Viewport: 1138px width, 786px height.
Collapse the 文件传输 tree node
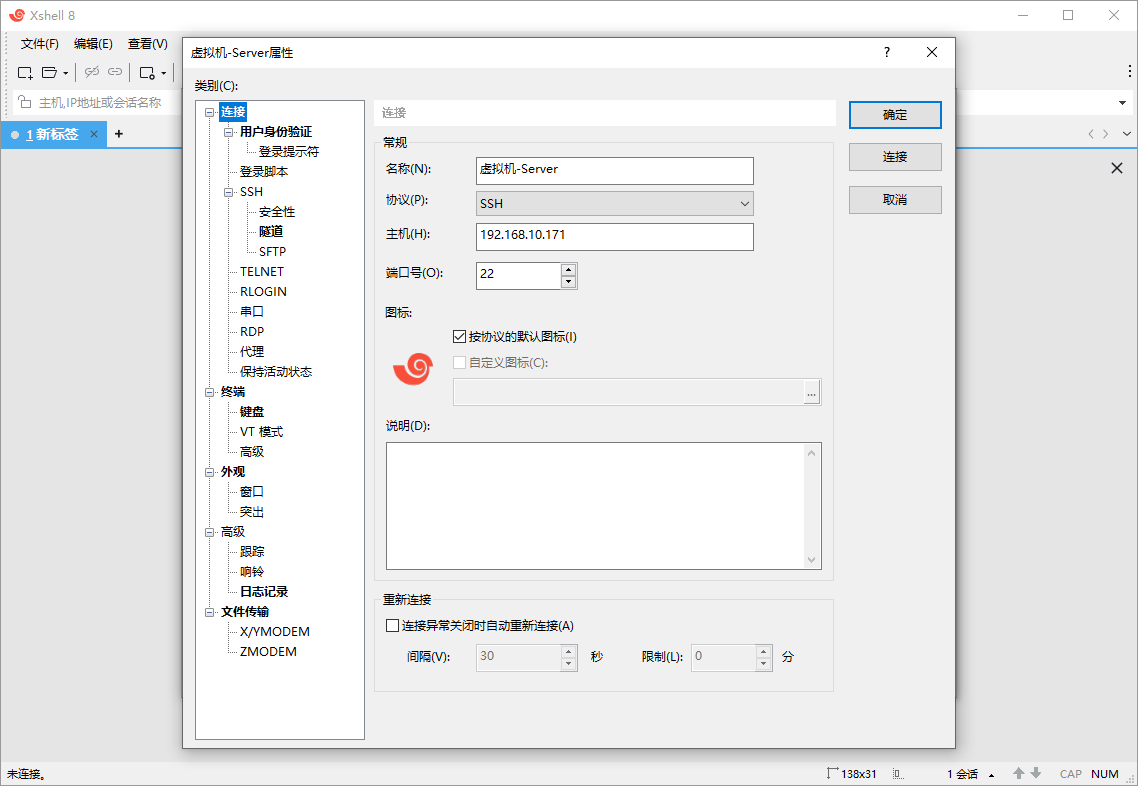click(210, 611)
